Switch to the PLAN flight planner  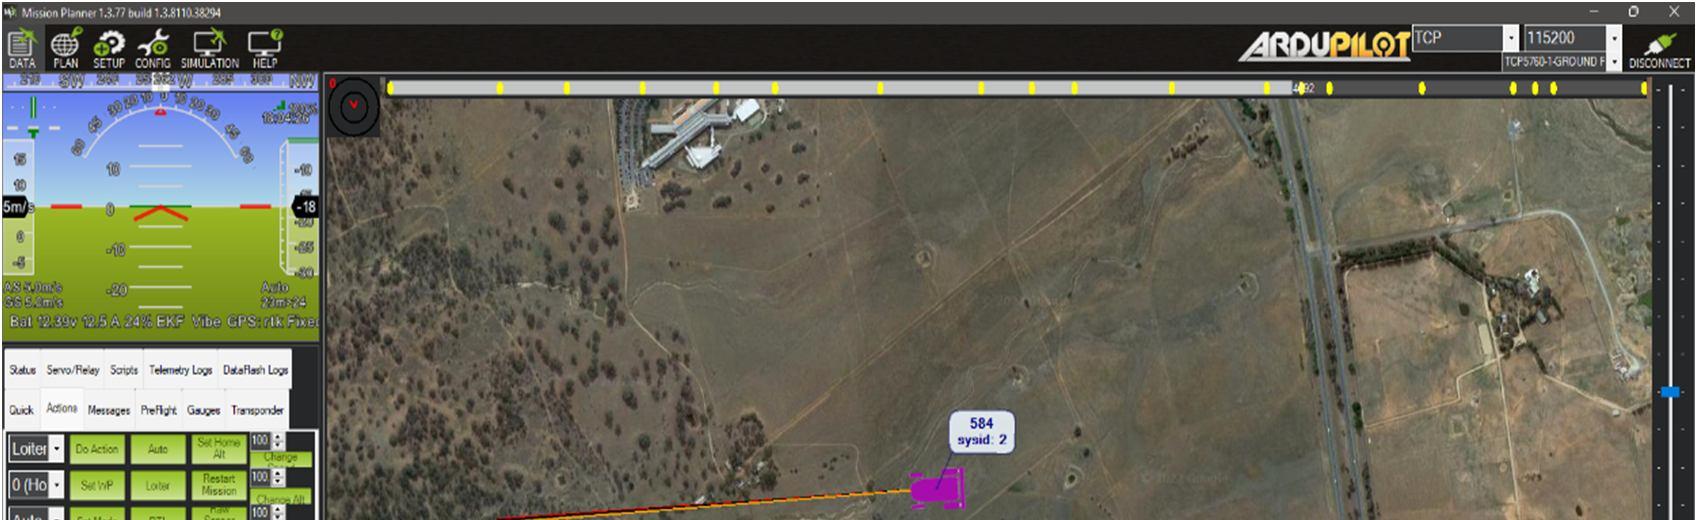point(65,49)
